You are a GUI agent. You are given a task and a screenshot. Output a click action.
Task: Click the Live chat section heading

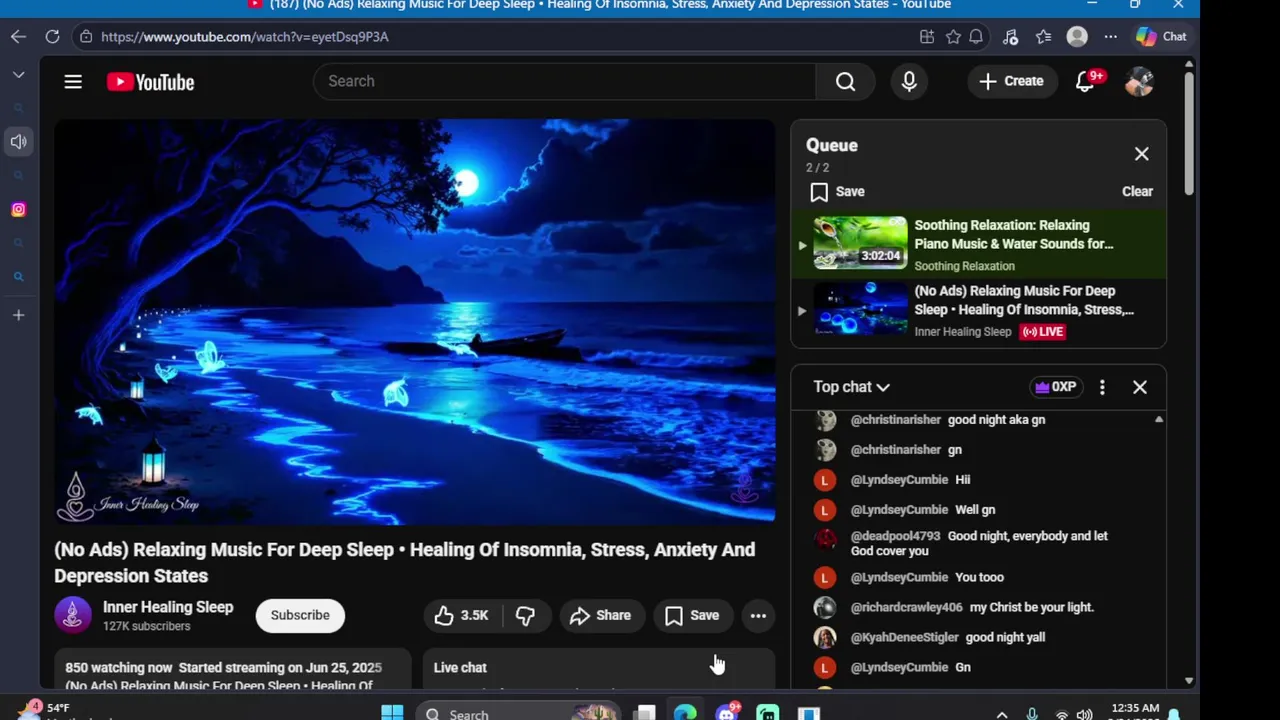tap(460, 667)
